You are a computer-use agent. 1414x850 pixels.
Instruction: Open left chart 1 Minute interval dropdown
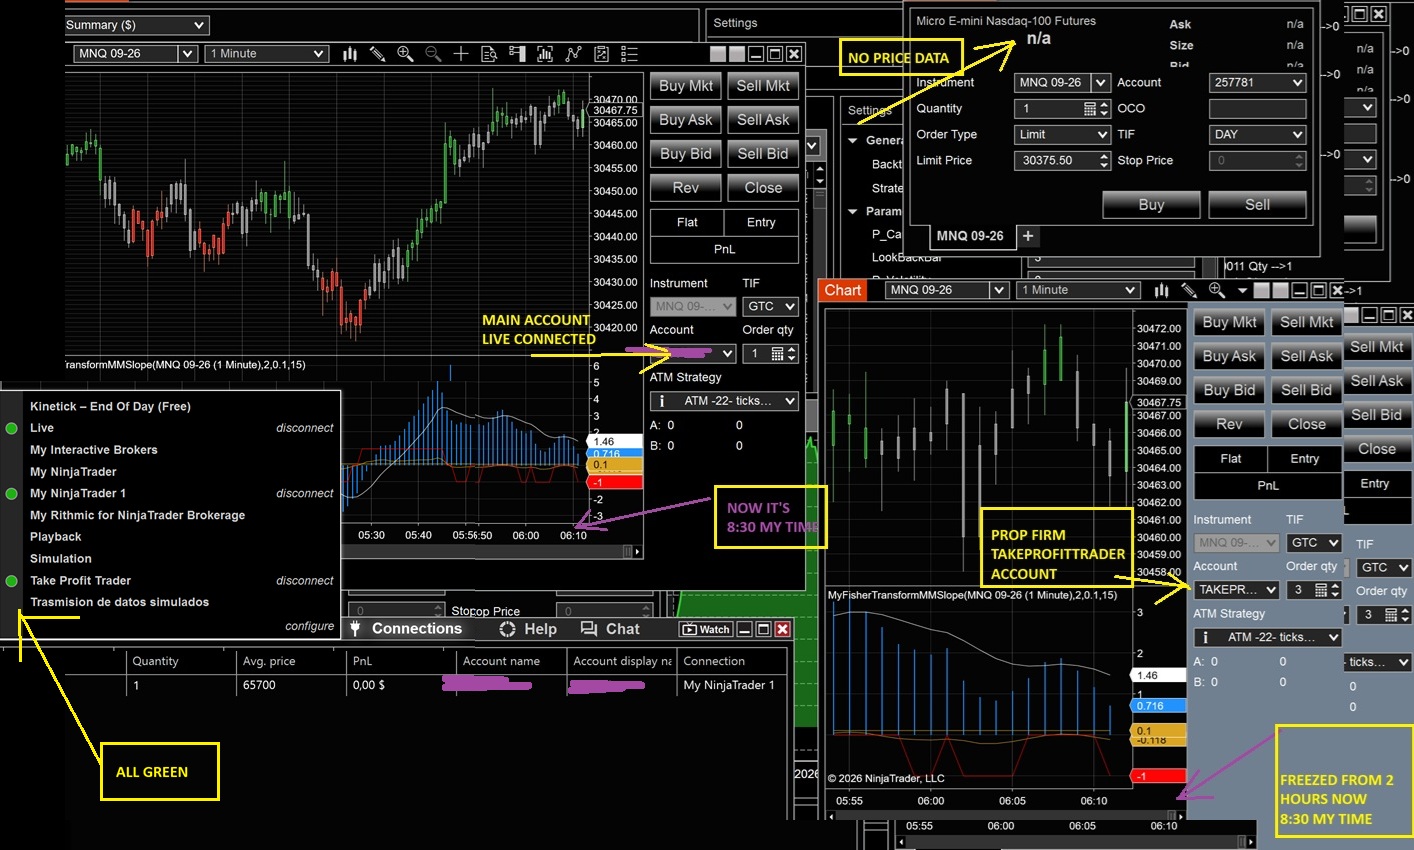[267, 54]
